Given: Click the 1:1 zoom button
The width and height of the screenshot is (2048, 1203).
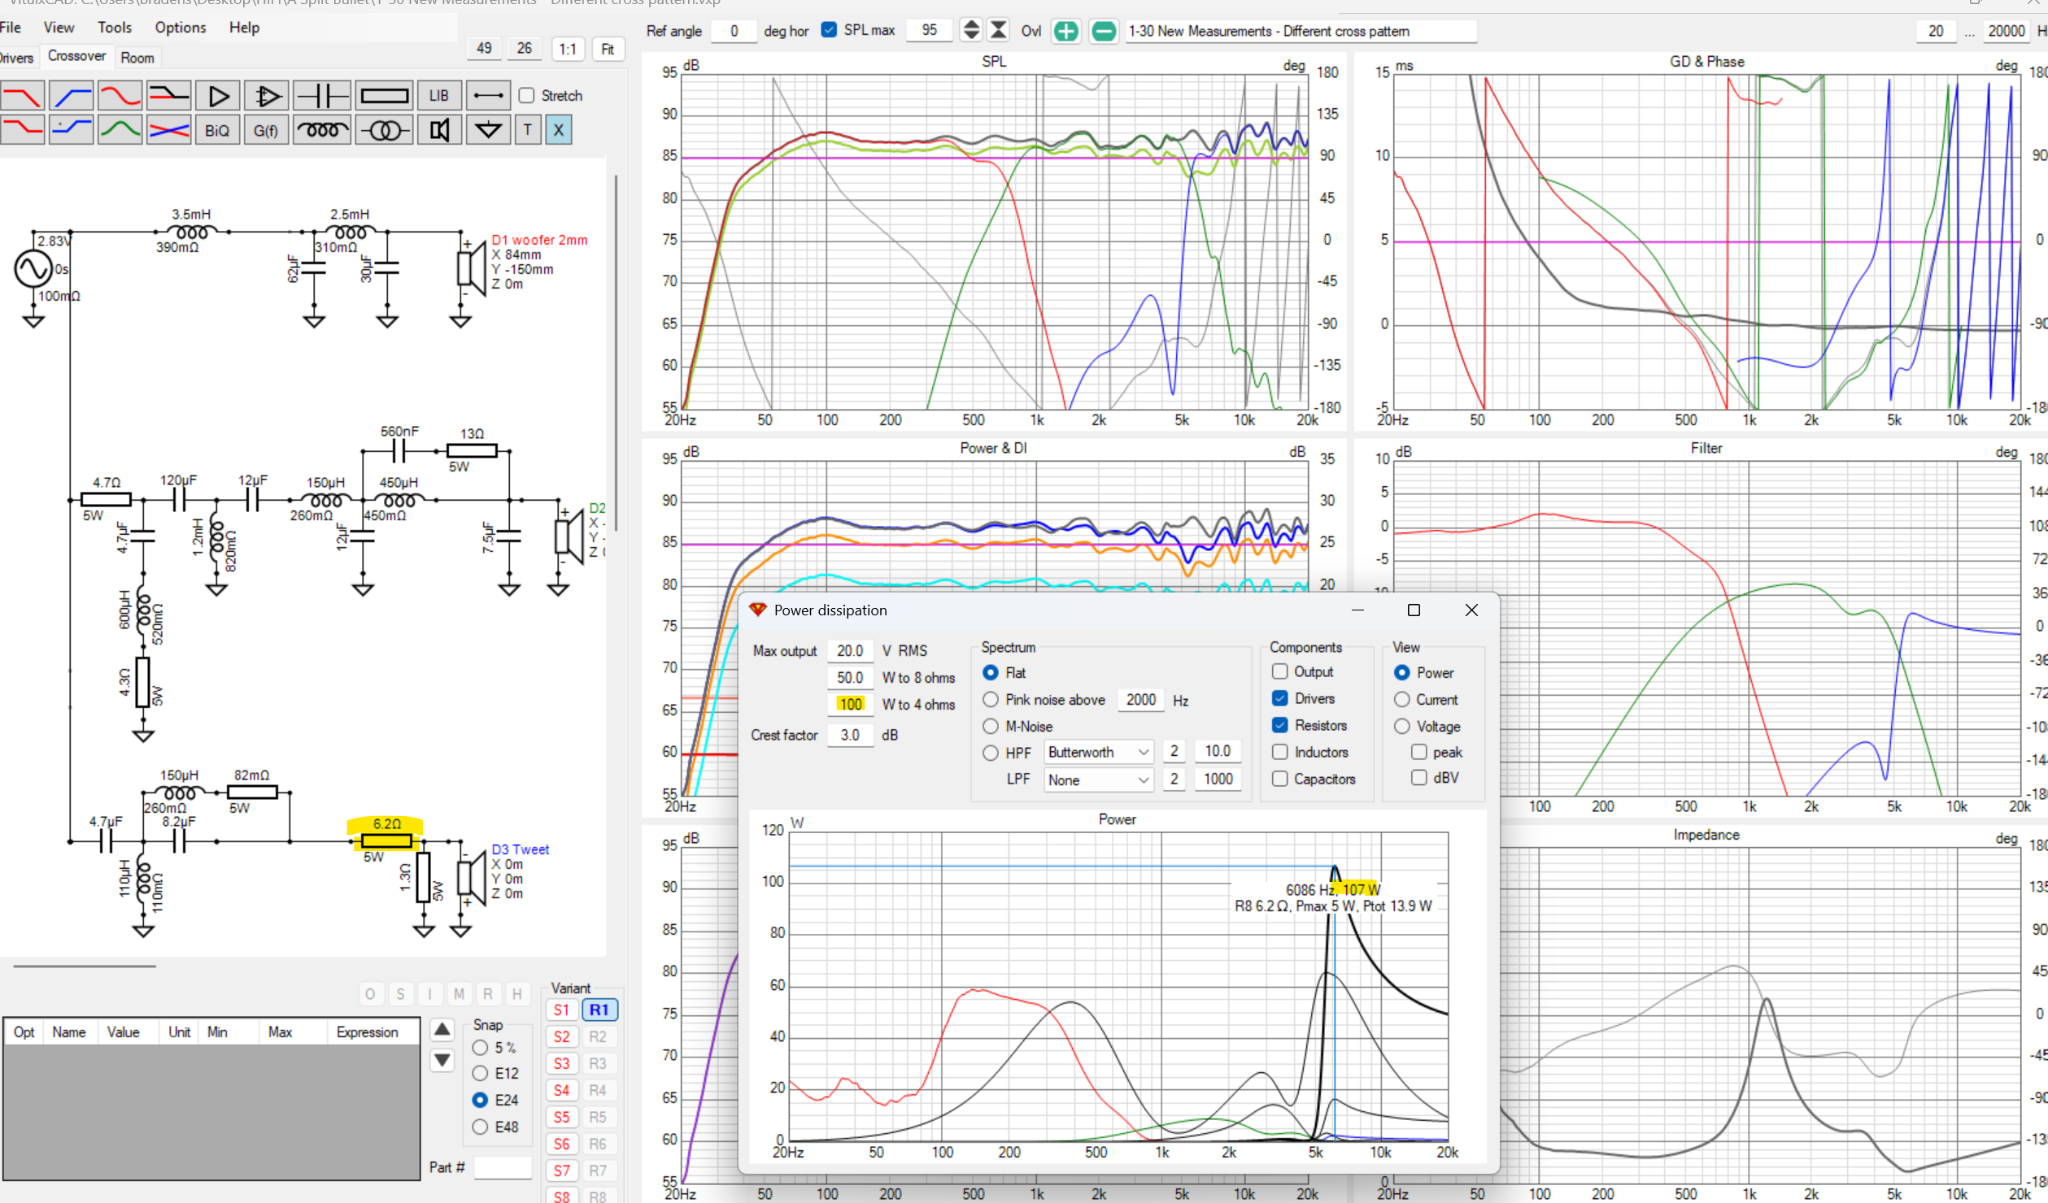Looking at the screenshot, I should click(x=568, y=49).
